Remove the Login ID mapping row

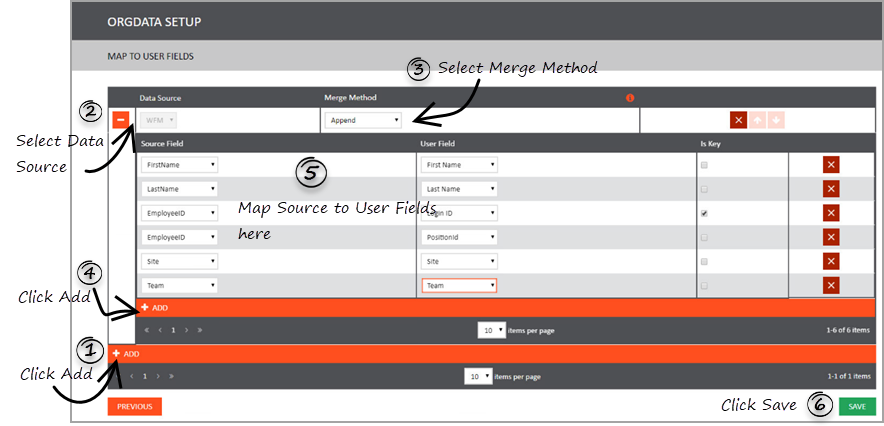point(830,213)
